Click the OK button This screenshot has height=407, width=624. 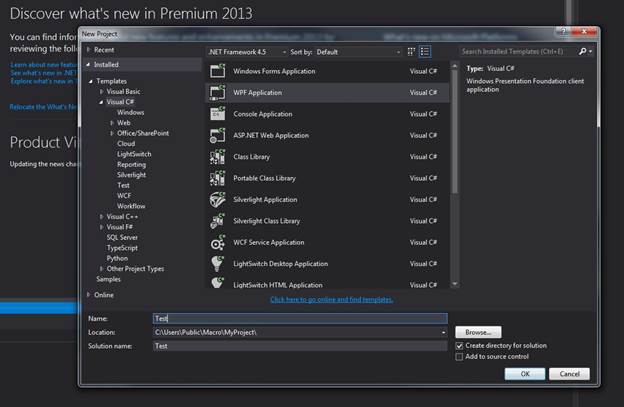pyautogui.click(x=525, y=374)
